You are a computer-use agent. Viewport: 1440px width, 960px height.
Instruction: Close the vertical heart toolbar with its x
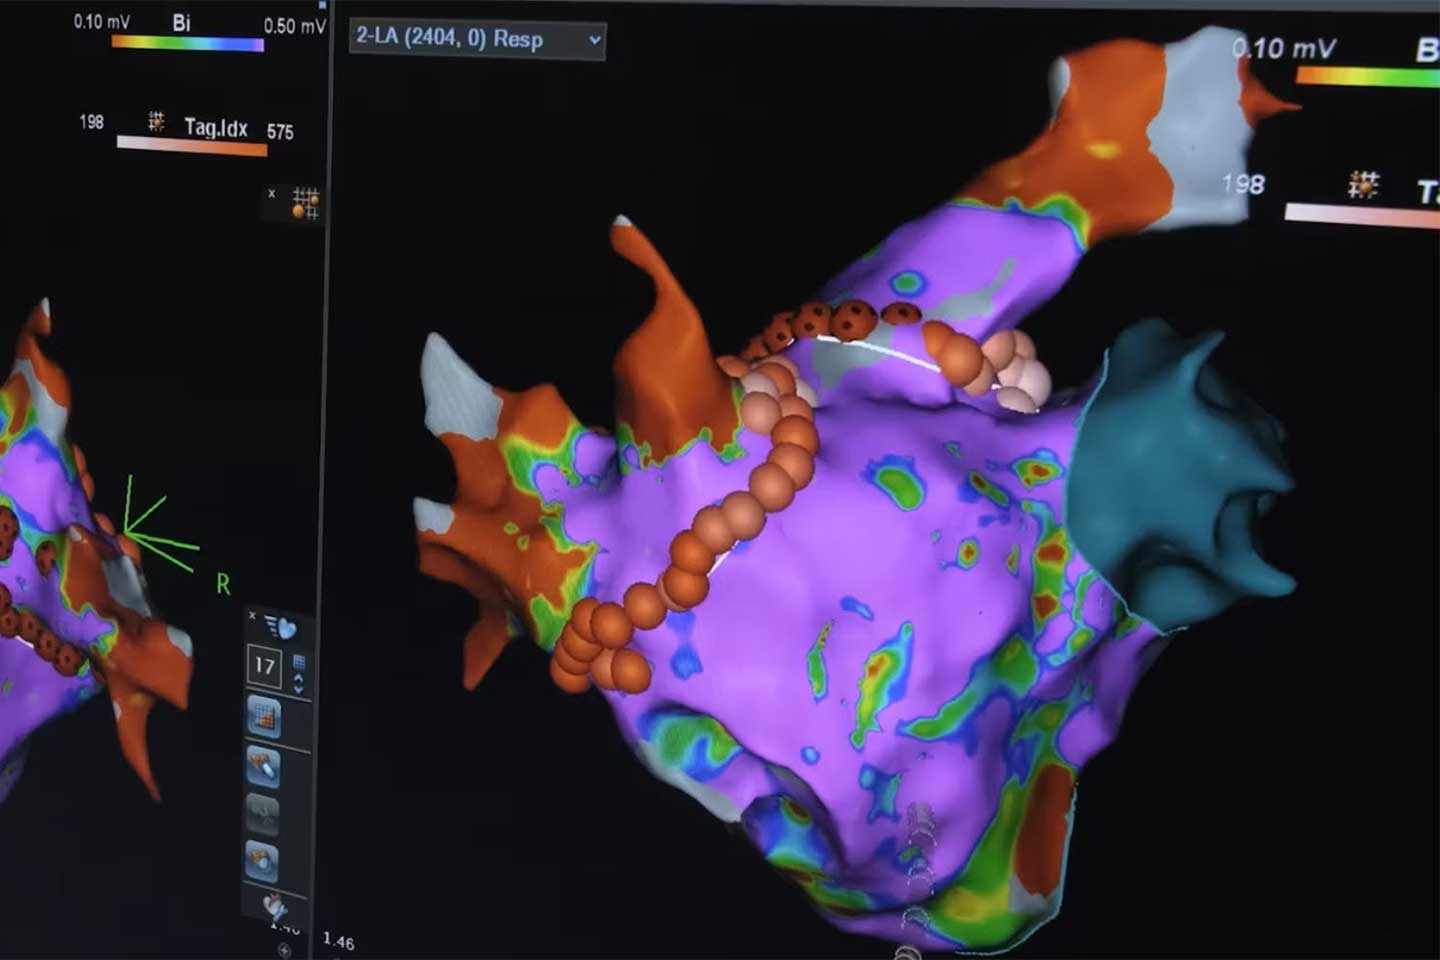[x=252, y=616]
